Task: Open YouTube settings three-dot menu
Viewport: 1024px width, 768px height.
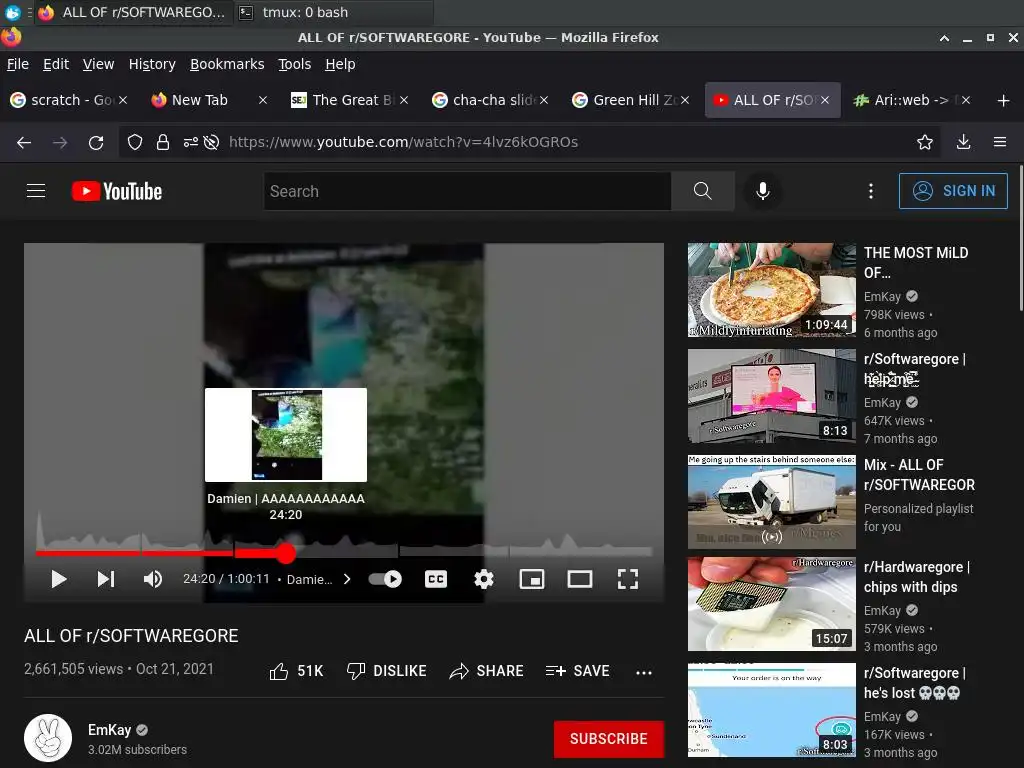Action: pyautogui.click(x=871, y=191)
